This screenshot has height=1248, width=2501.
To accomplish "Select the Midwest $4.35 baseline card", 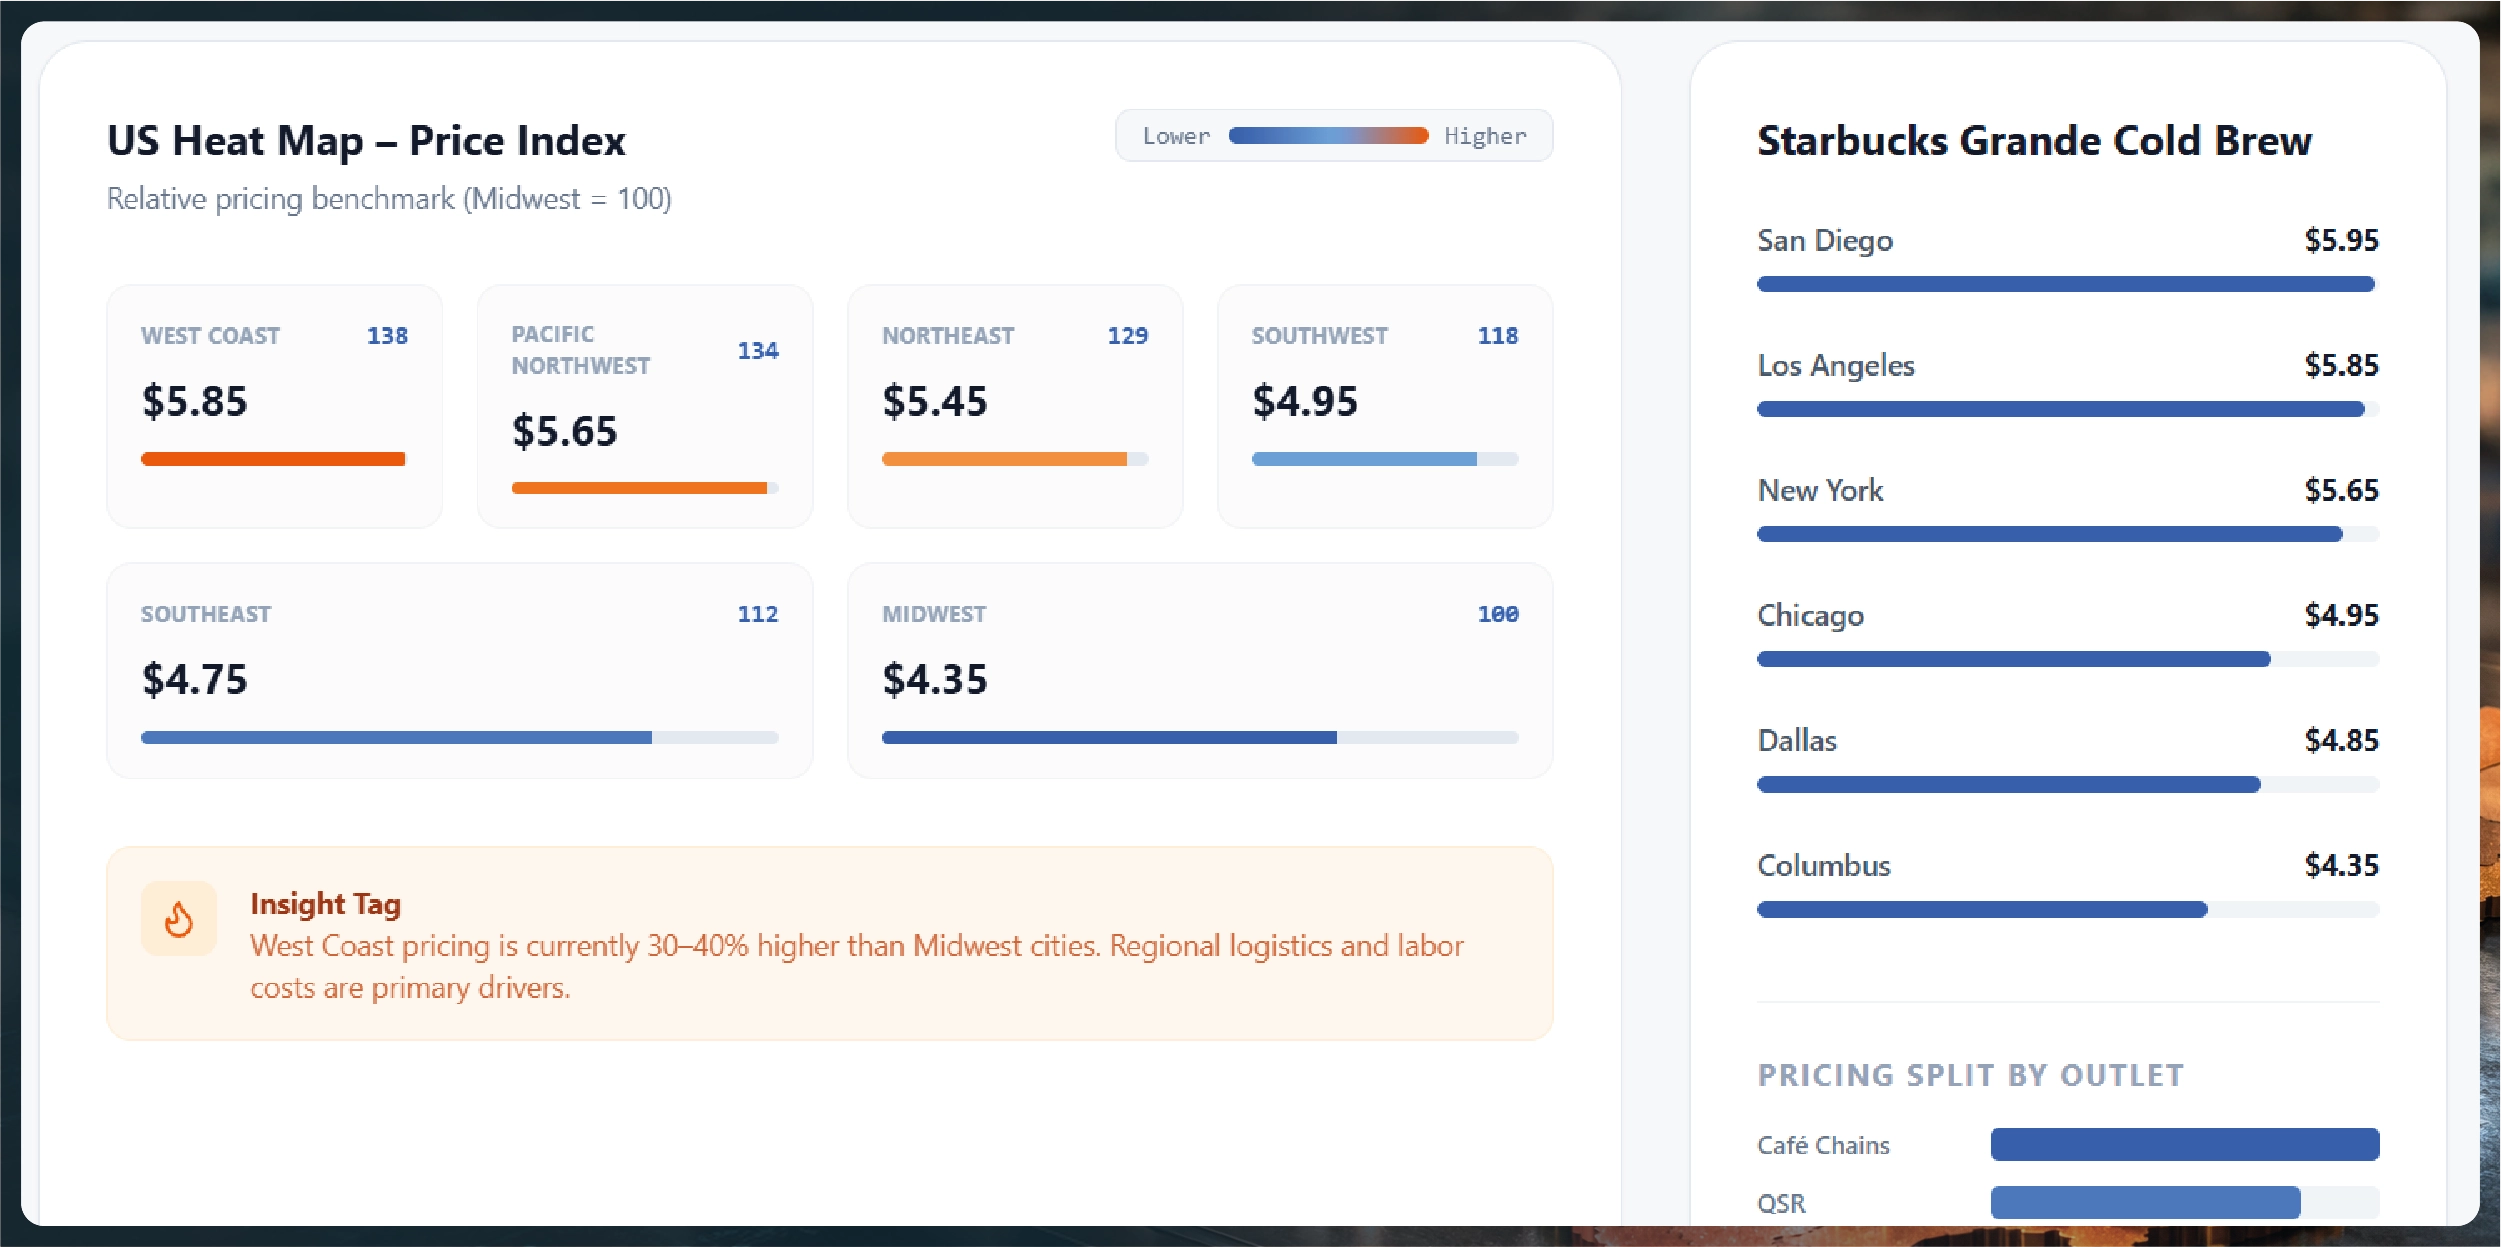I will click(x=1199, y=670).
